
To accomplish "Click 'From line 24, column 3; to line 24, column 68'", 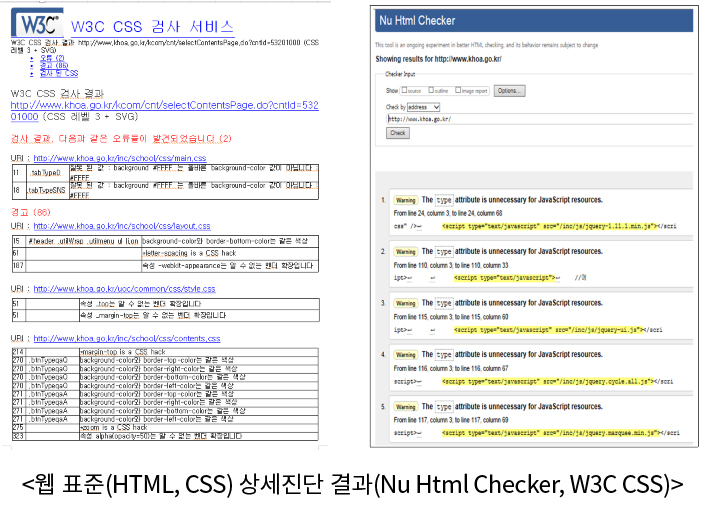I will (x=448, y=213).
